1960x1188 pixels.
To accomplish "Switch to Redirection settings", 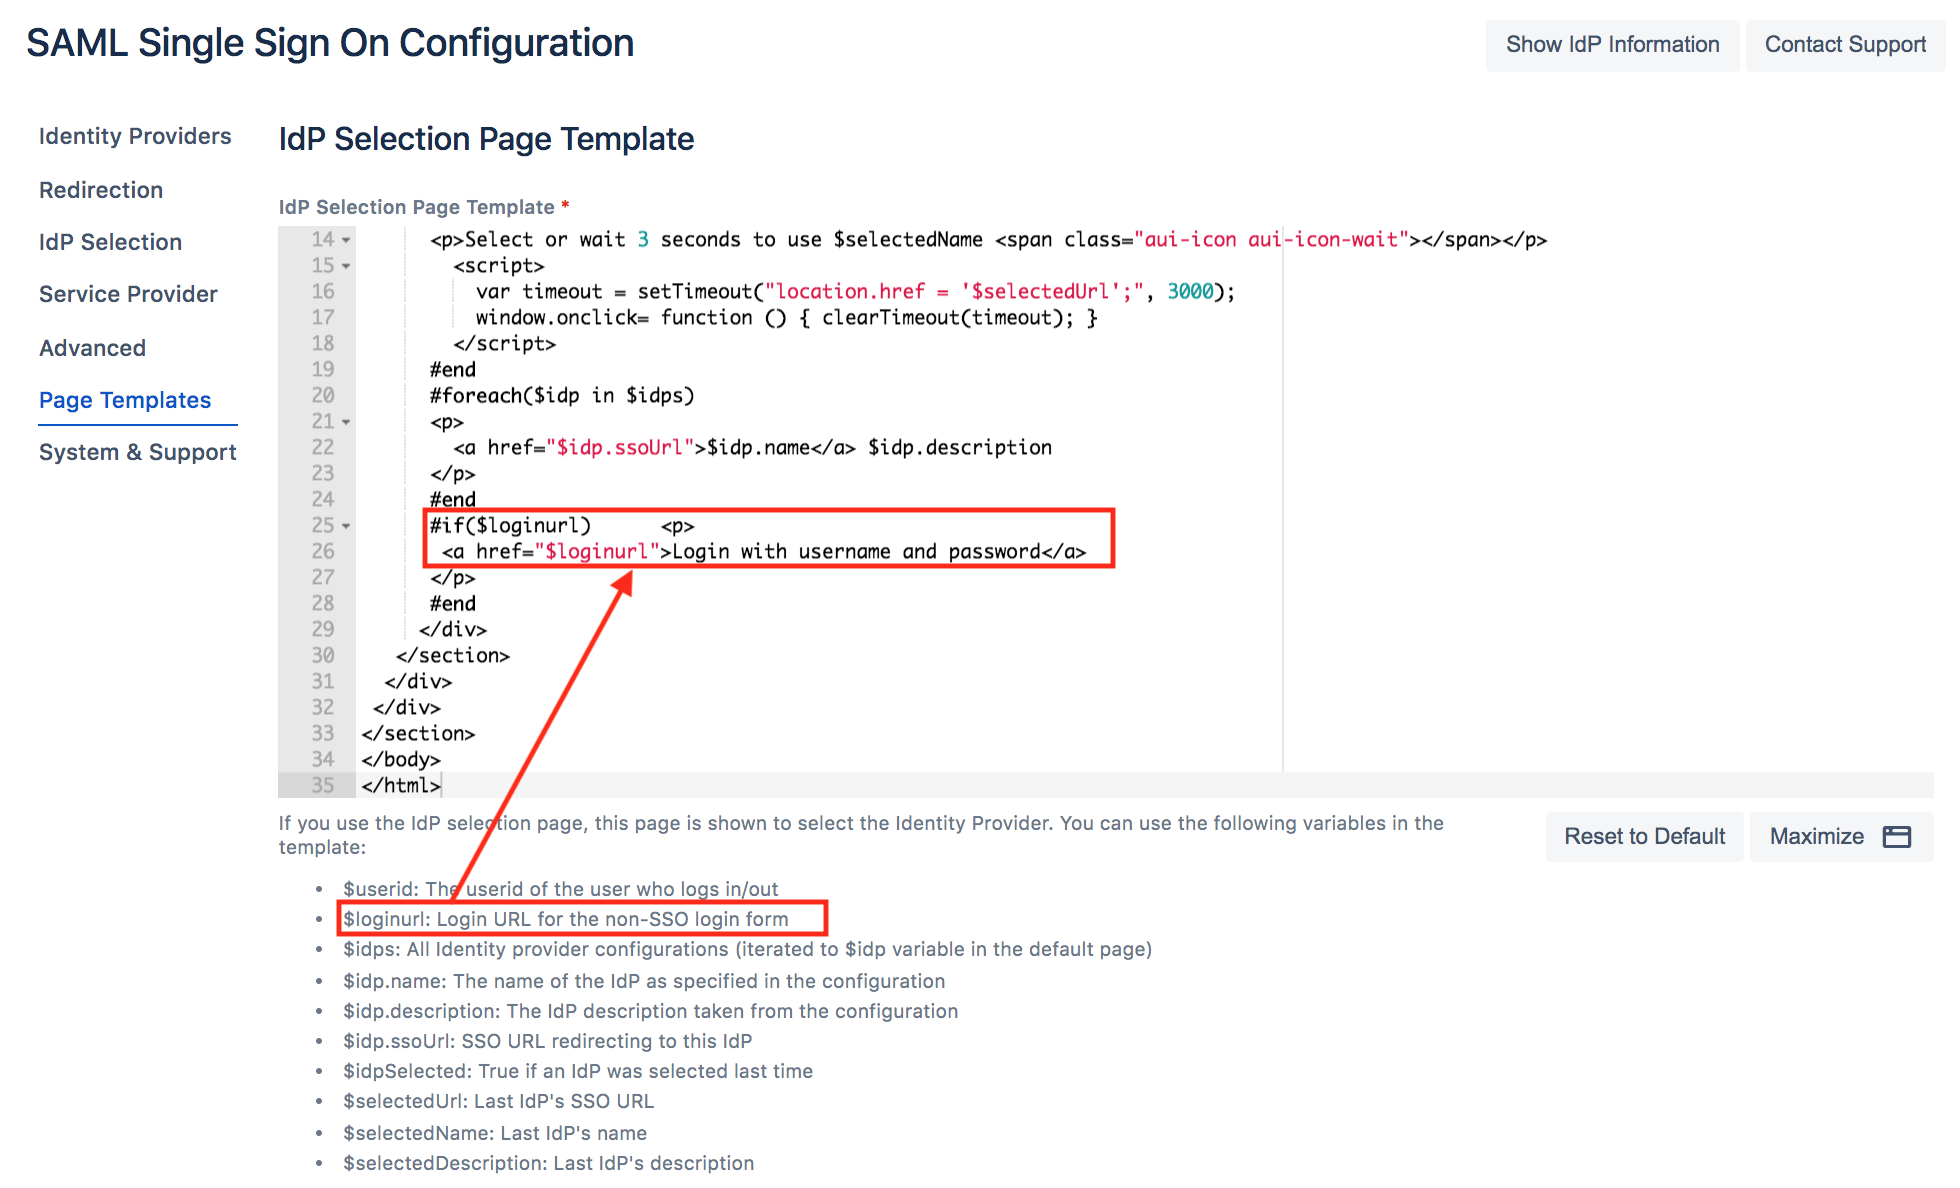I will (x=101, y=190).
